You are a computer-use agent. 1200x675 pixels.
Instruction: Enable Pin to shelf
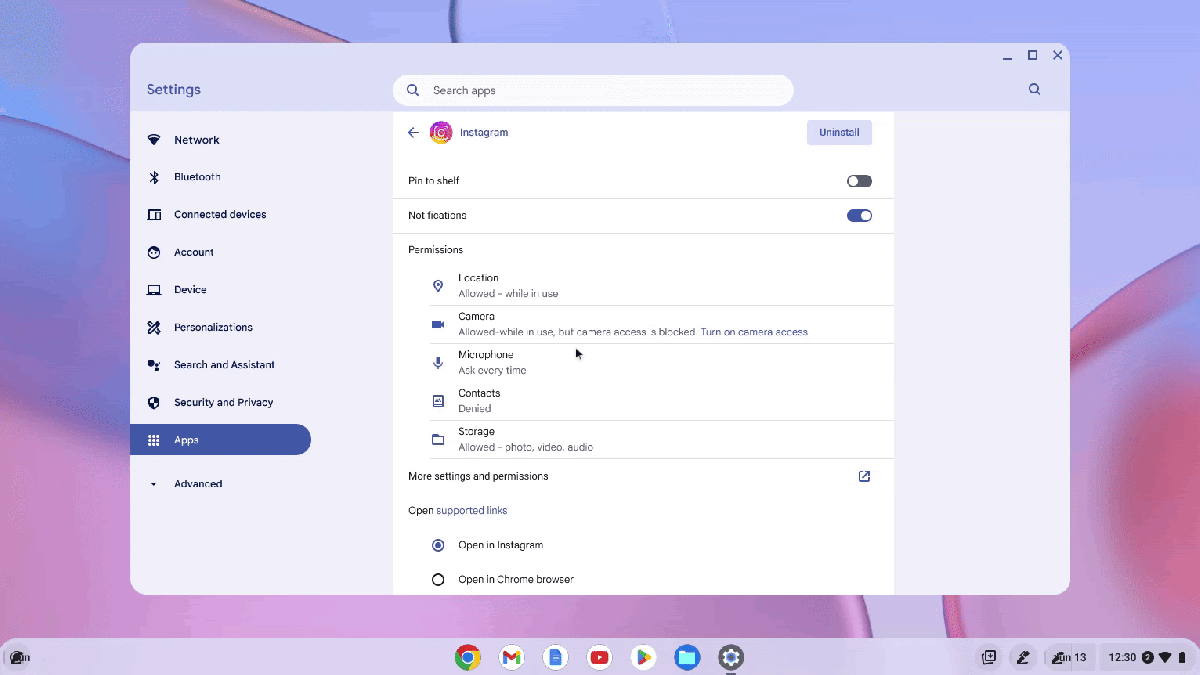point(858,180)
